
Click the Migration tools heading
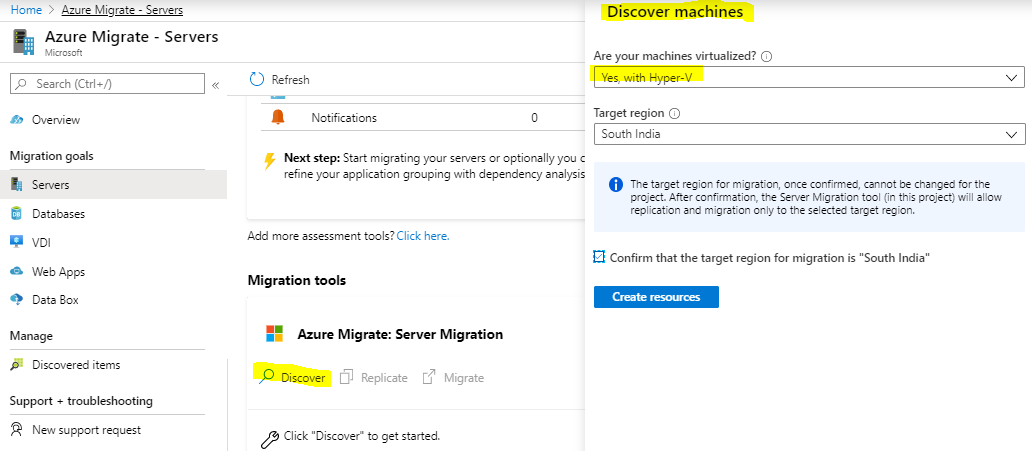296,280
